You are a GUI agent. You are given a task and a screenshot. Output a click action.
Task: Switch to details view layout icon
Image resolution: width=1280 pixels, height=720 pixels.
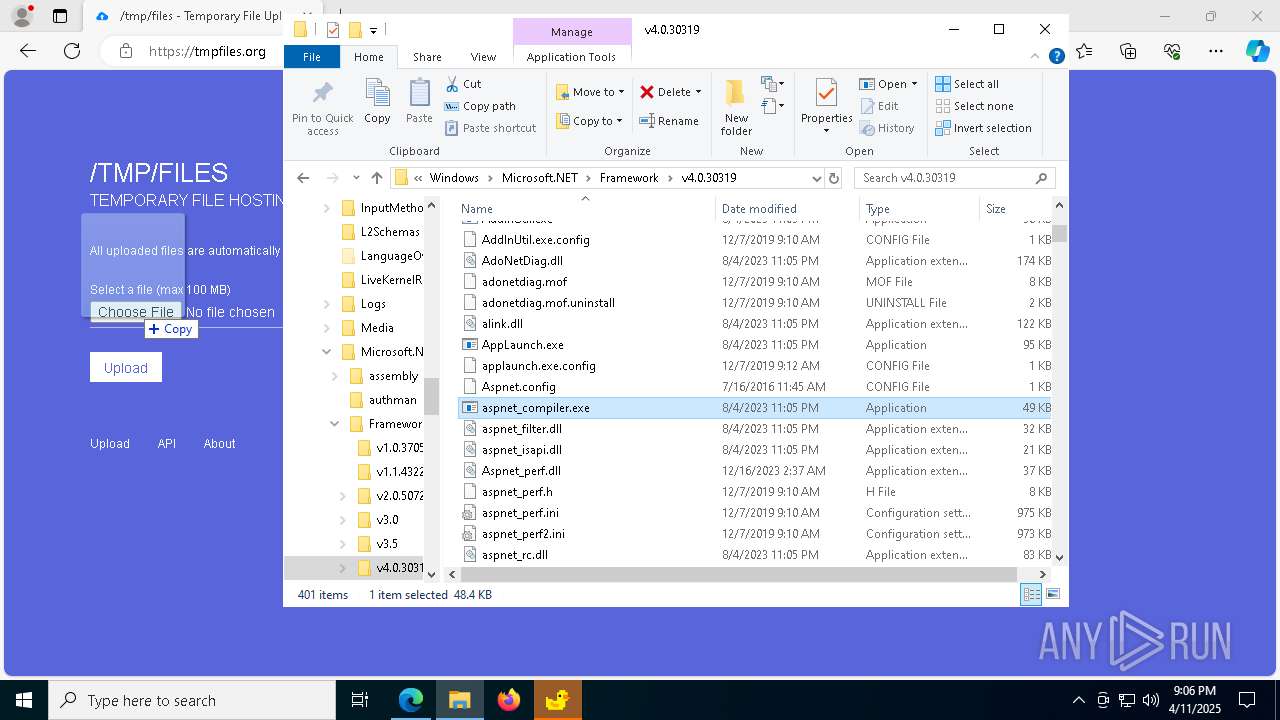pos(1031,594)
